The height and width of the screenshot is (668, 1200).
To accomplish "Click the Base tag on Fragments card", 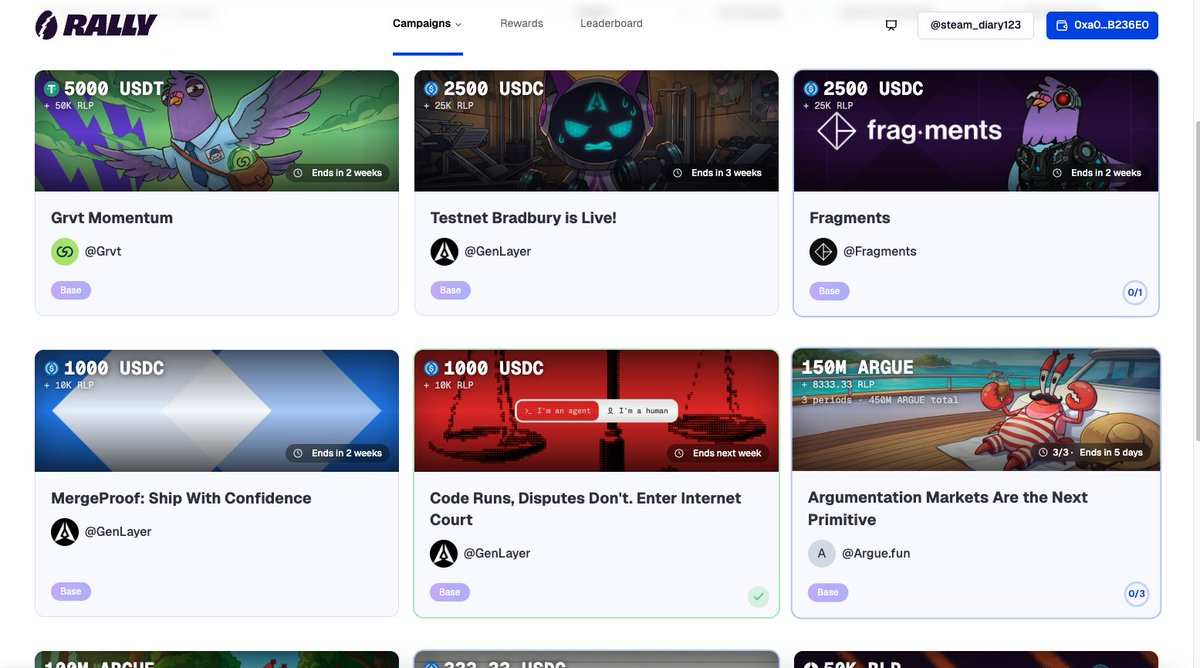I will (829, 291).
